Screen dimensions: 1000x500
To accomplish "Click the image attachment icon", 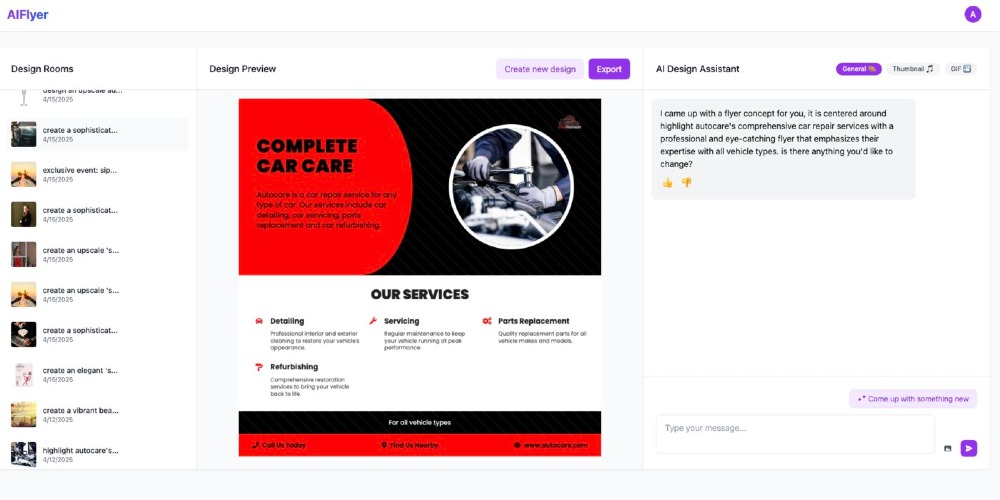I will [x=948, y=448].
